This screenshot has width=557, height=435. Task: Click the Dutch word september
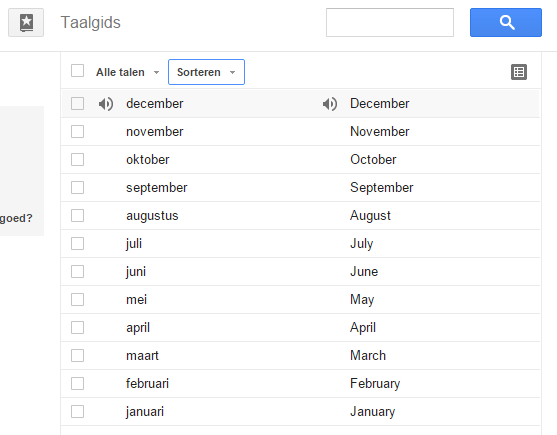click(x=157, y=188)
